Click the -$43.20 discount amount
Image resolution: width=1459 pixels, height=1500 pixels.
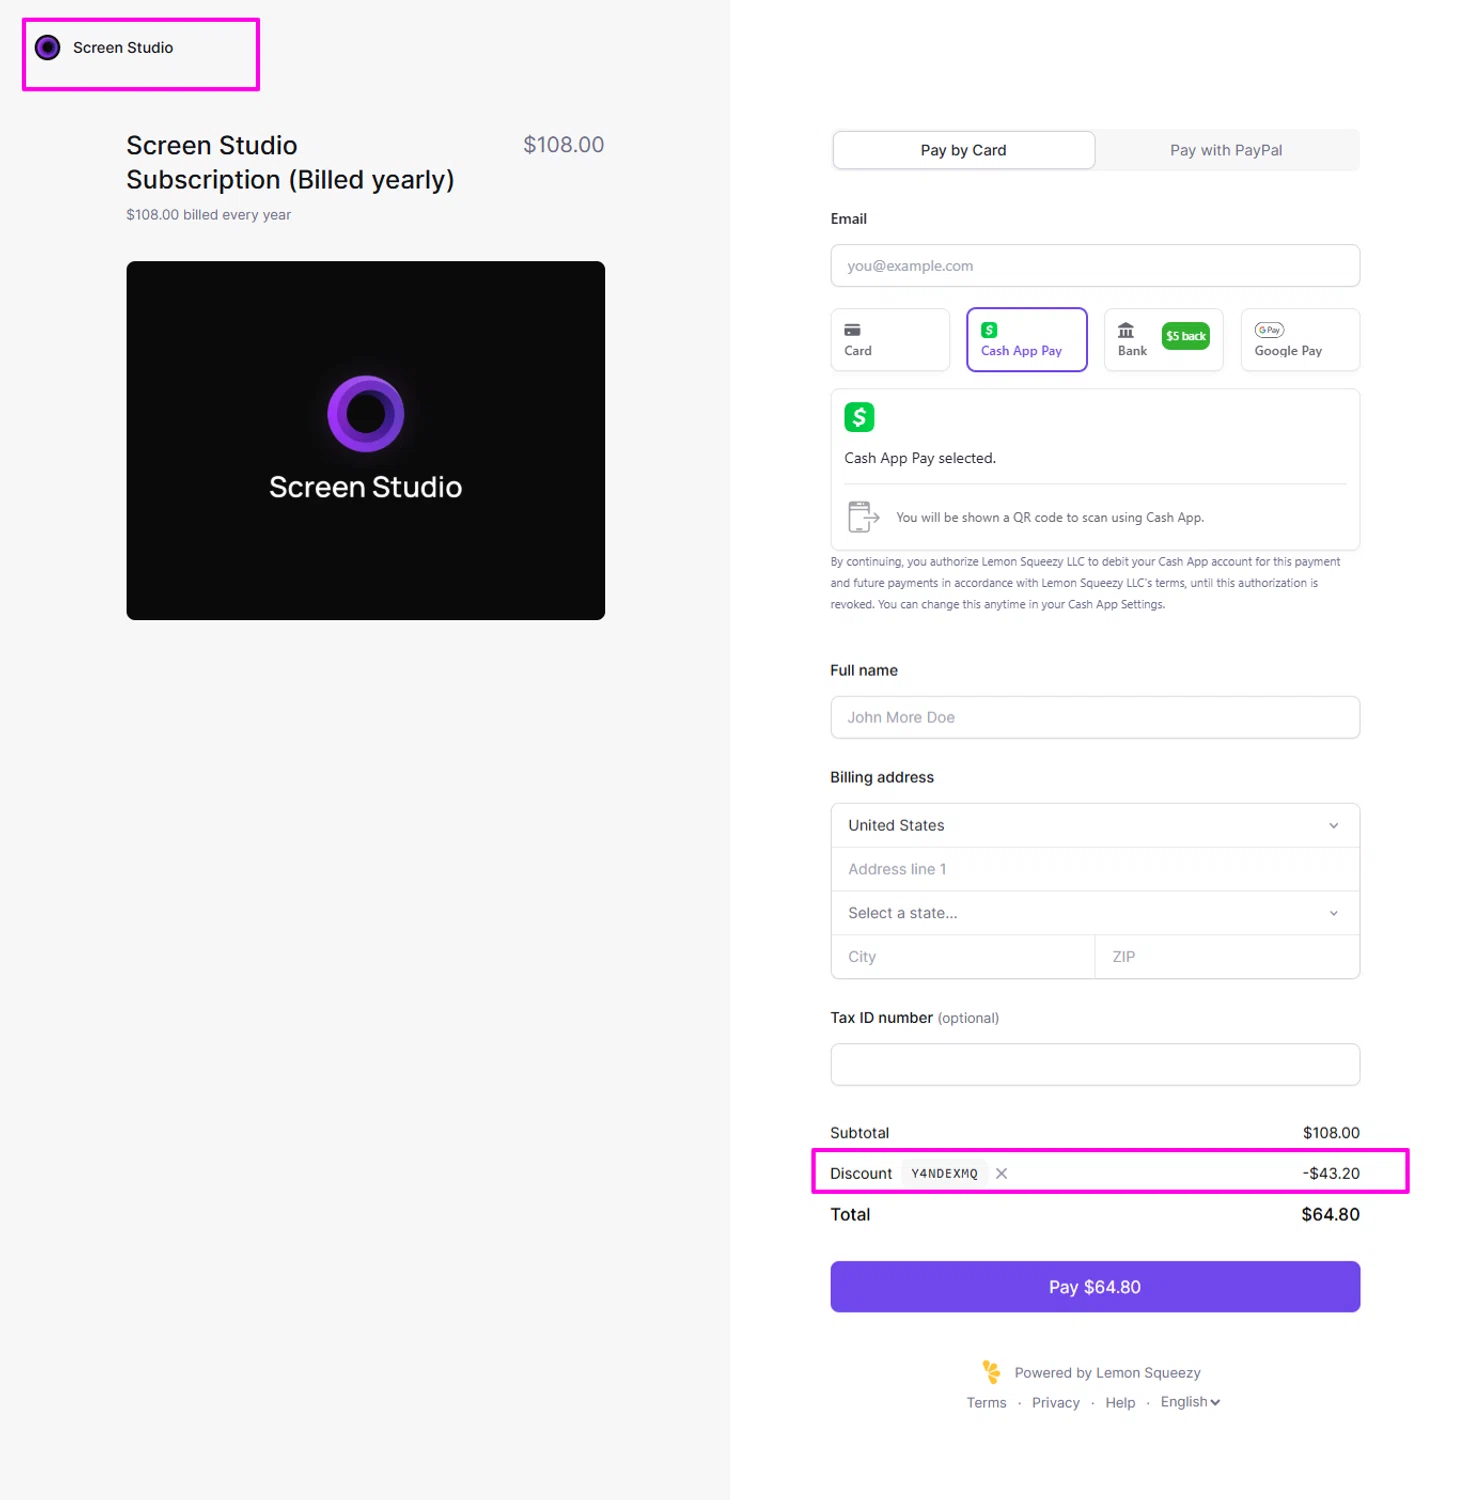[x=1331, y=1173]
